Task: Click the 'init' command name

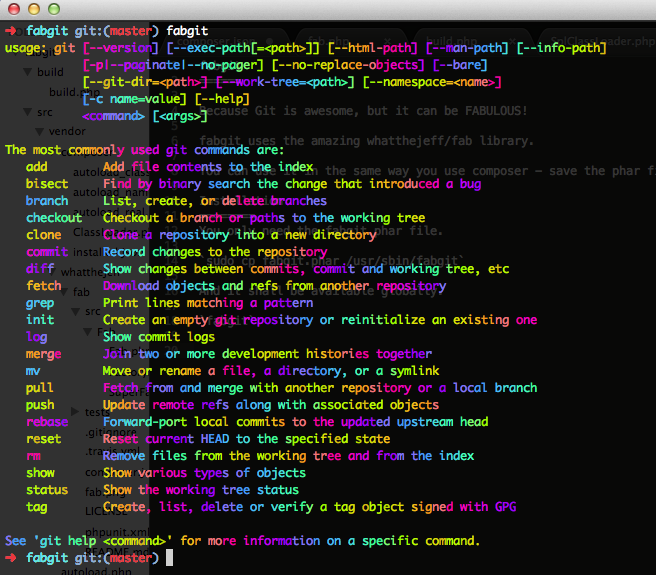Action: pyautogui.click(x=40, y=320)
